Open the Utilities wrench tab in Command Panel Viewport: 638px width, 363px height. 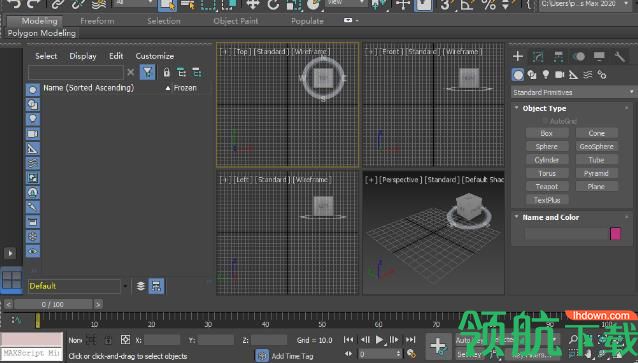click(x=620, y=56)
